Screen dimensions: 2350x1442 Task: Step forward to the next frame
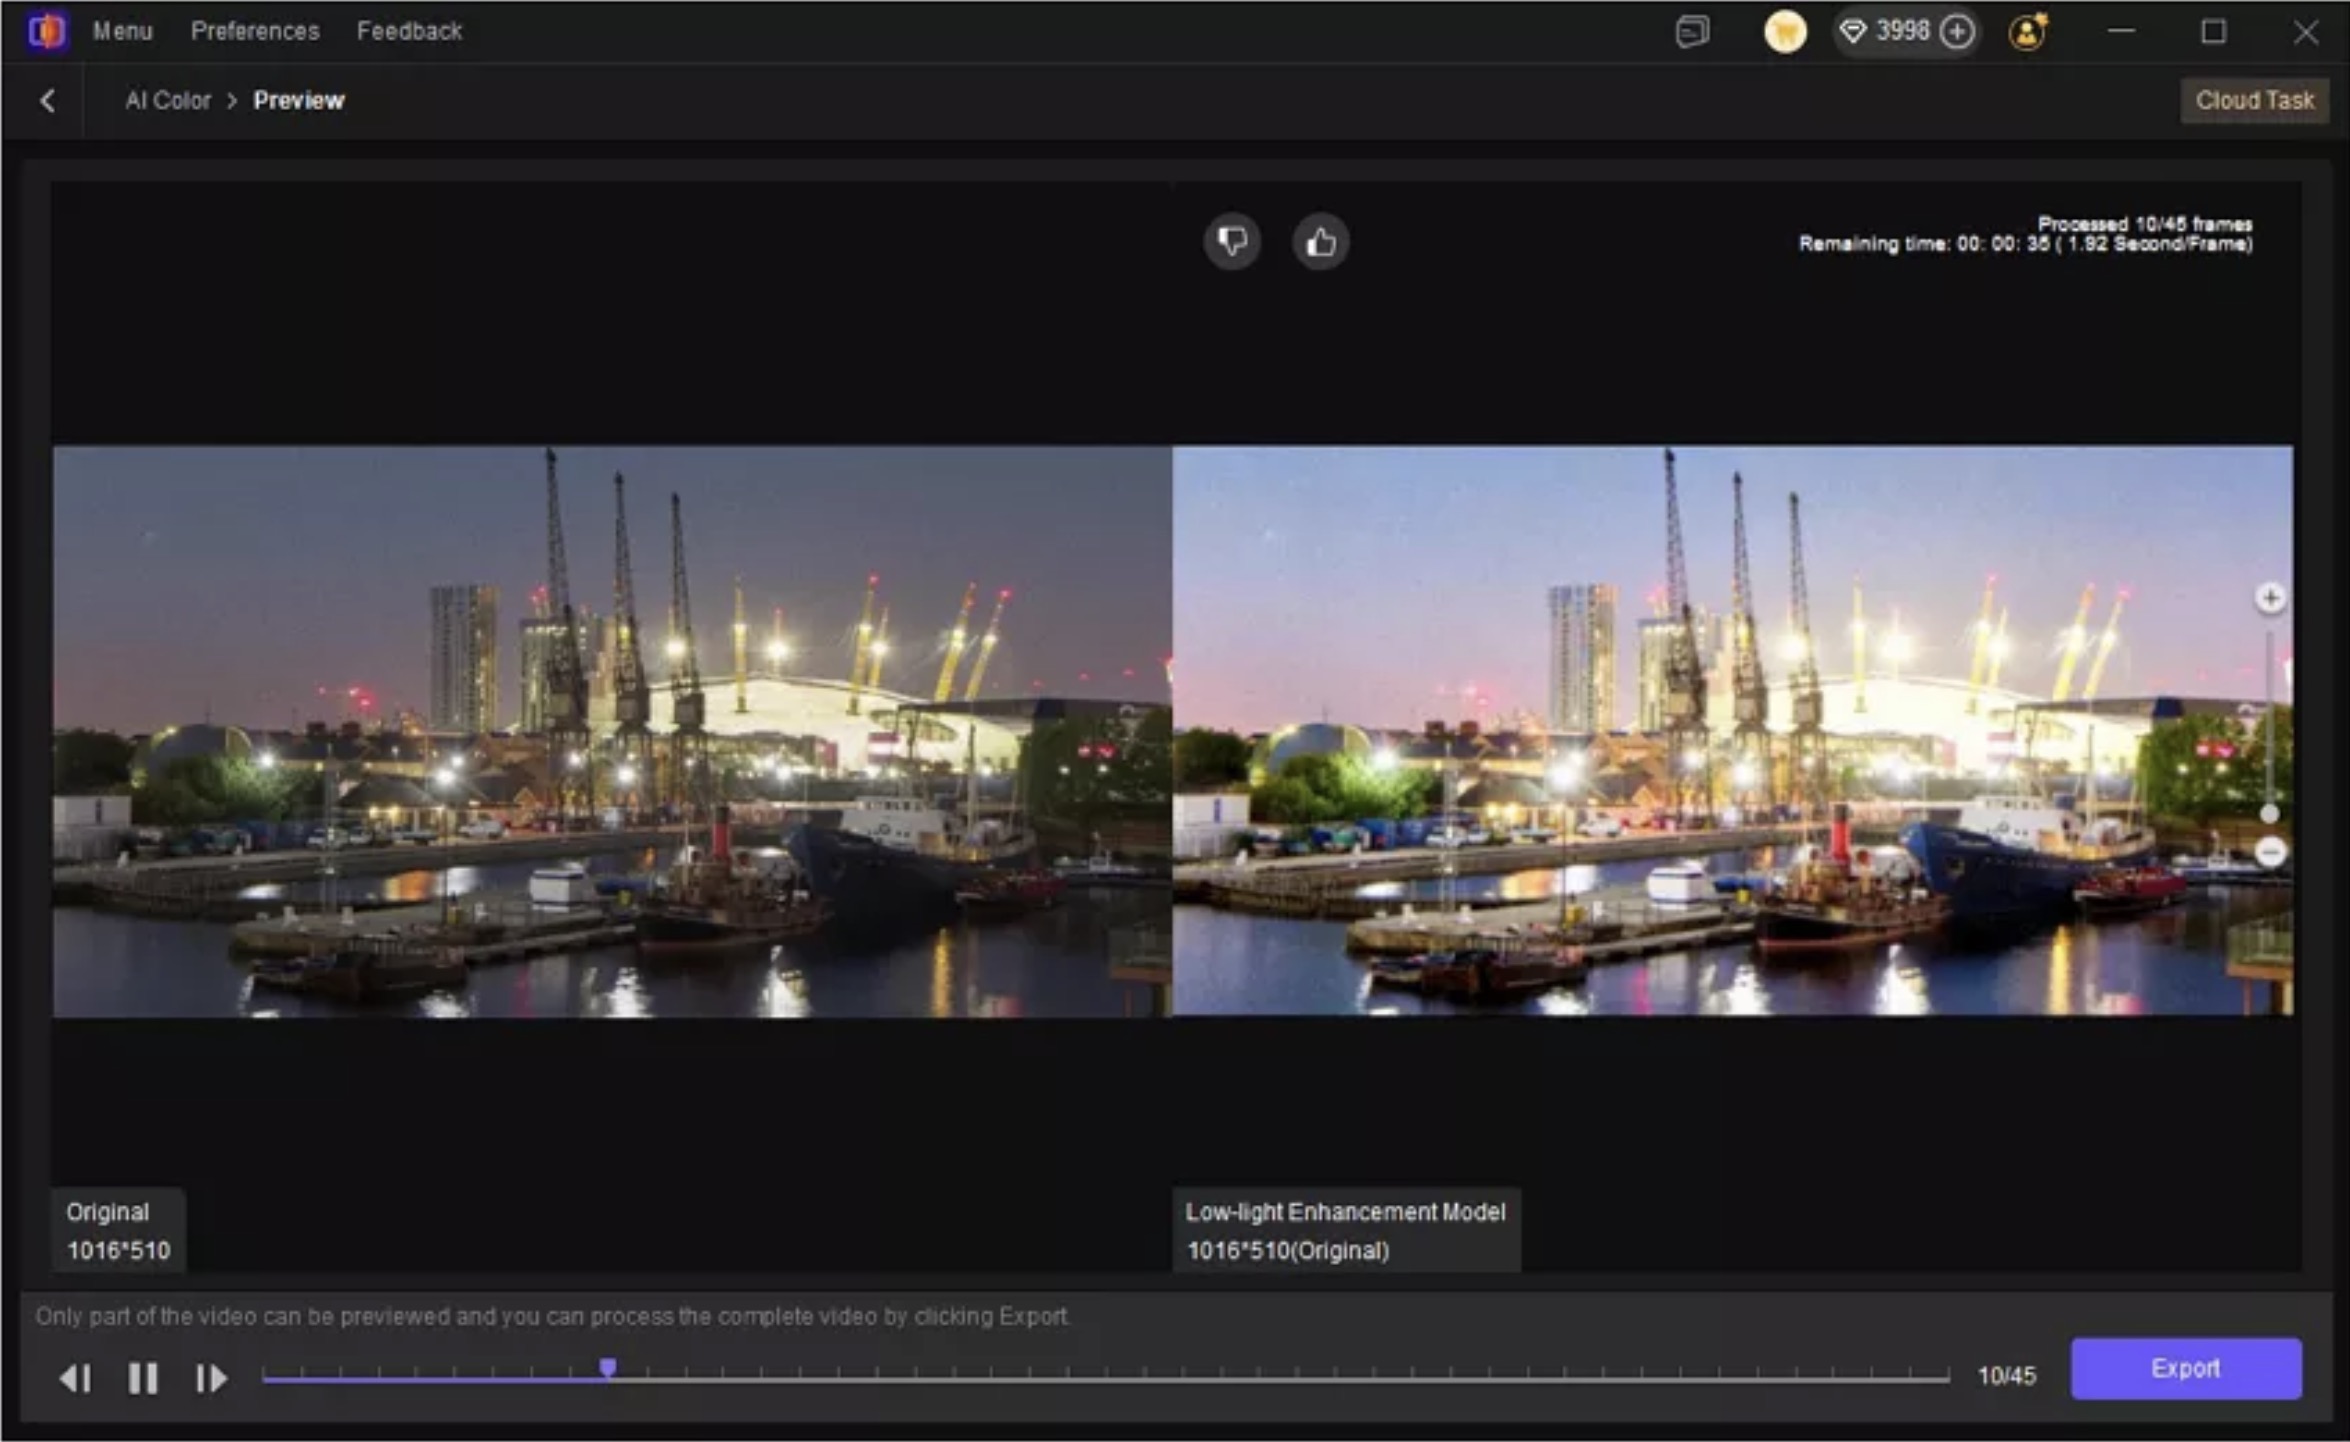click(x=211, y=1378)
